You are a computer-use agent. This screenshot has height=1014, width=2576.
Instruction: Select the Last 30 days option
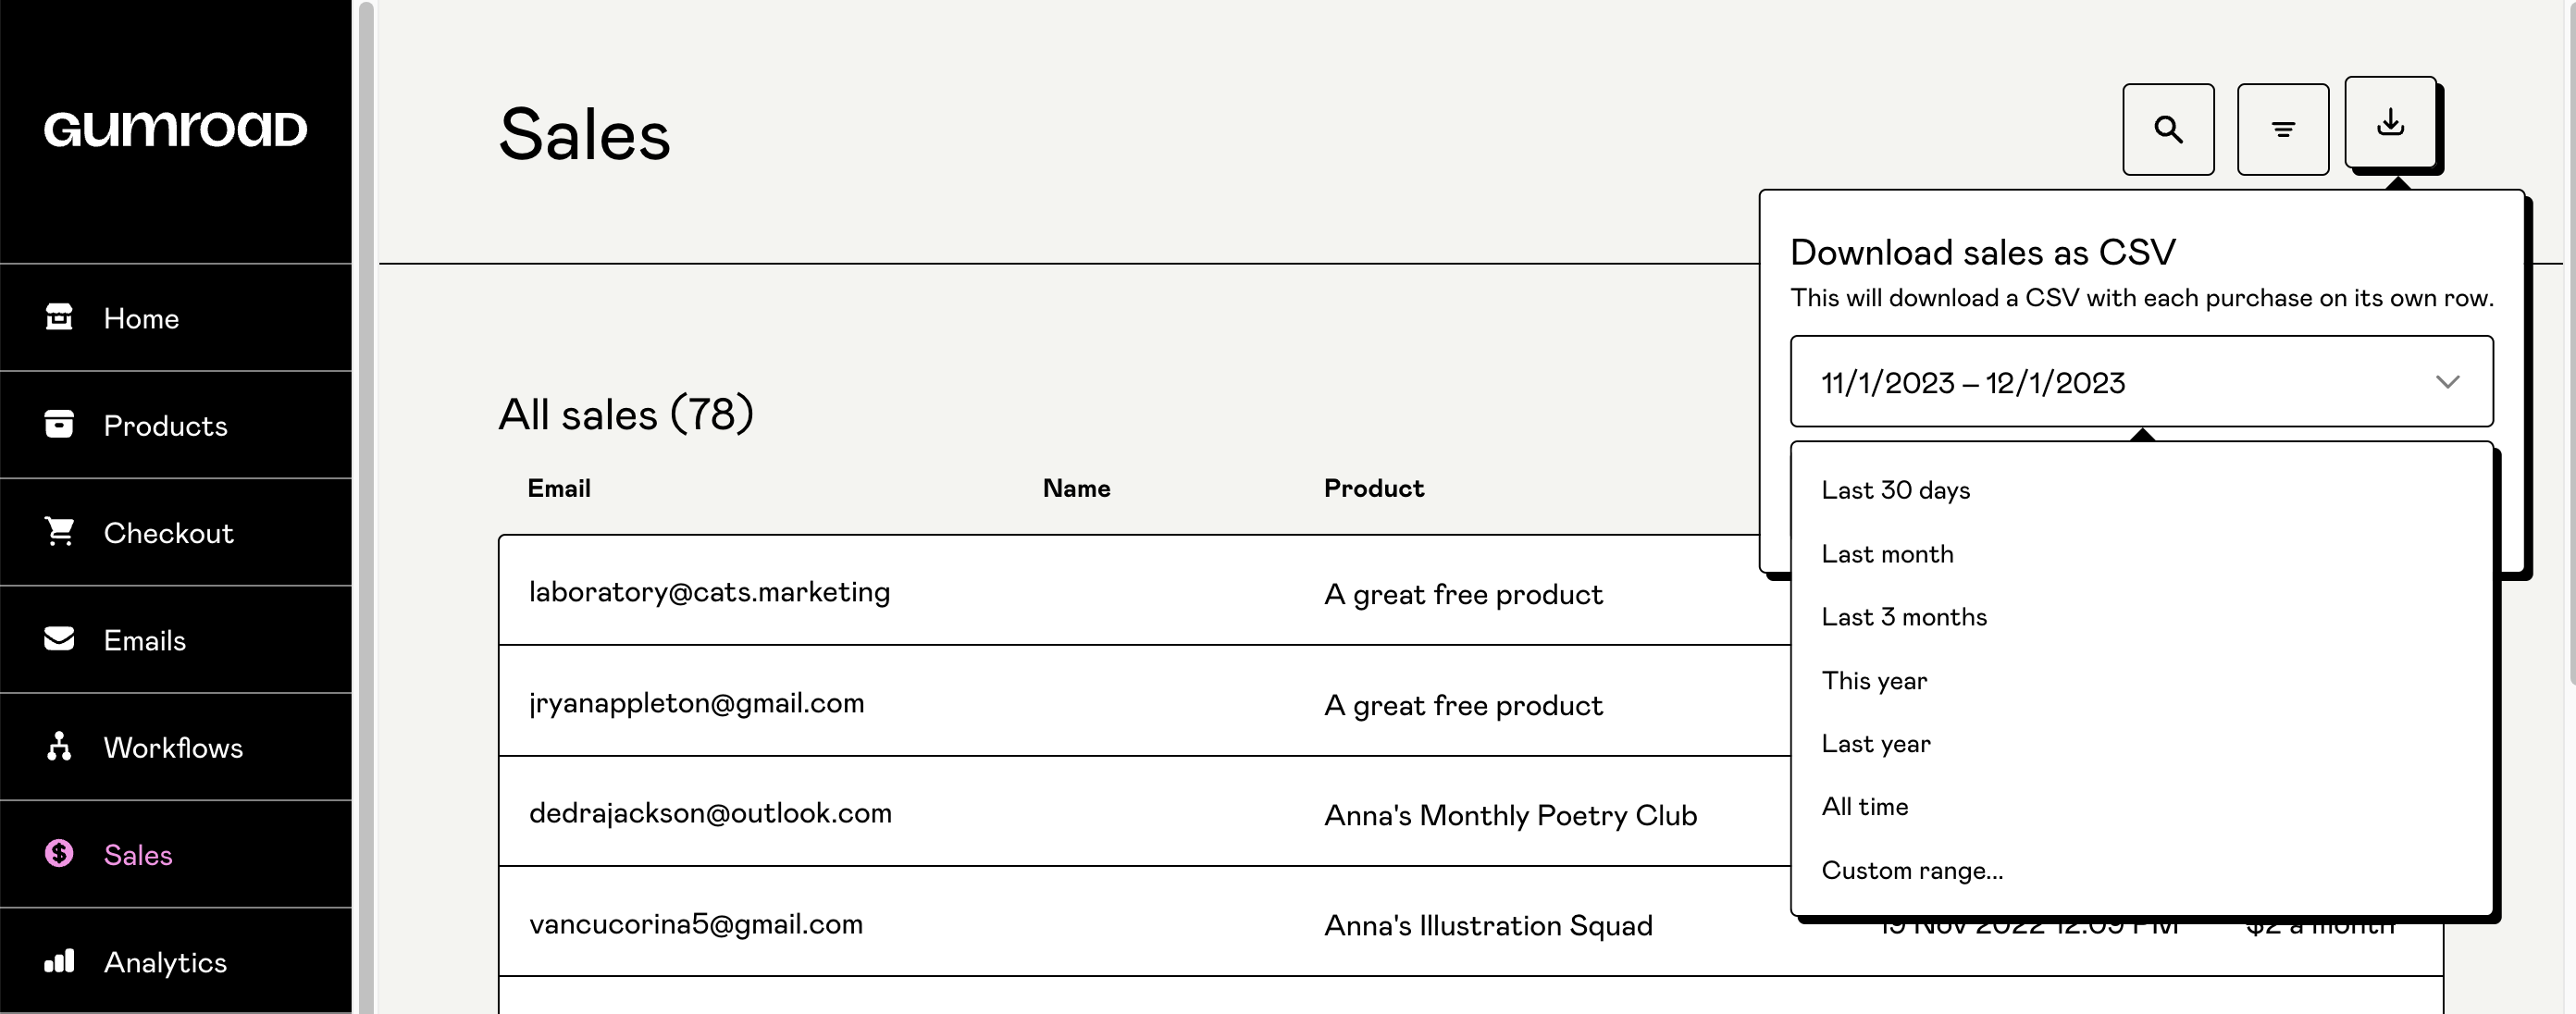coord(1895,490)
